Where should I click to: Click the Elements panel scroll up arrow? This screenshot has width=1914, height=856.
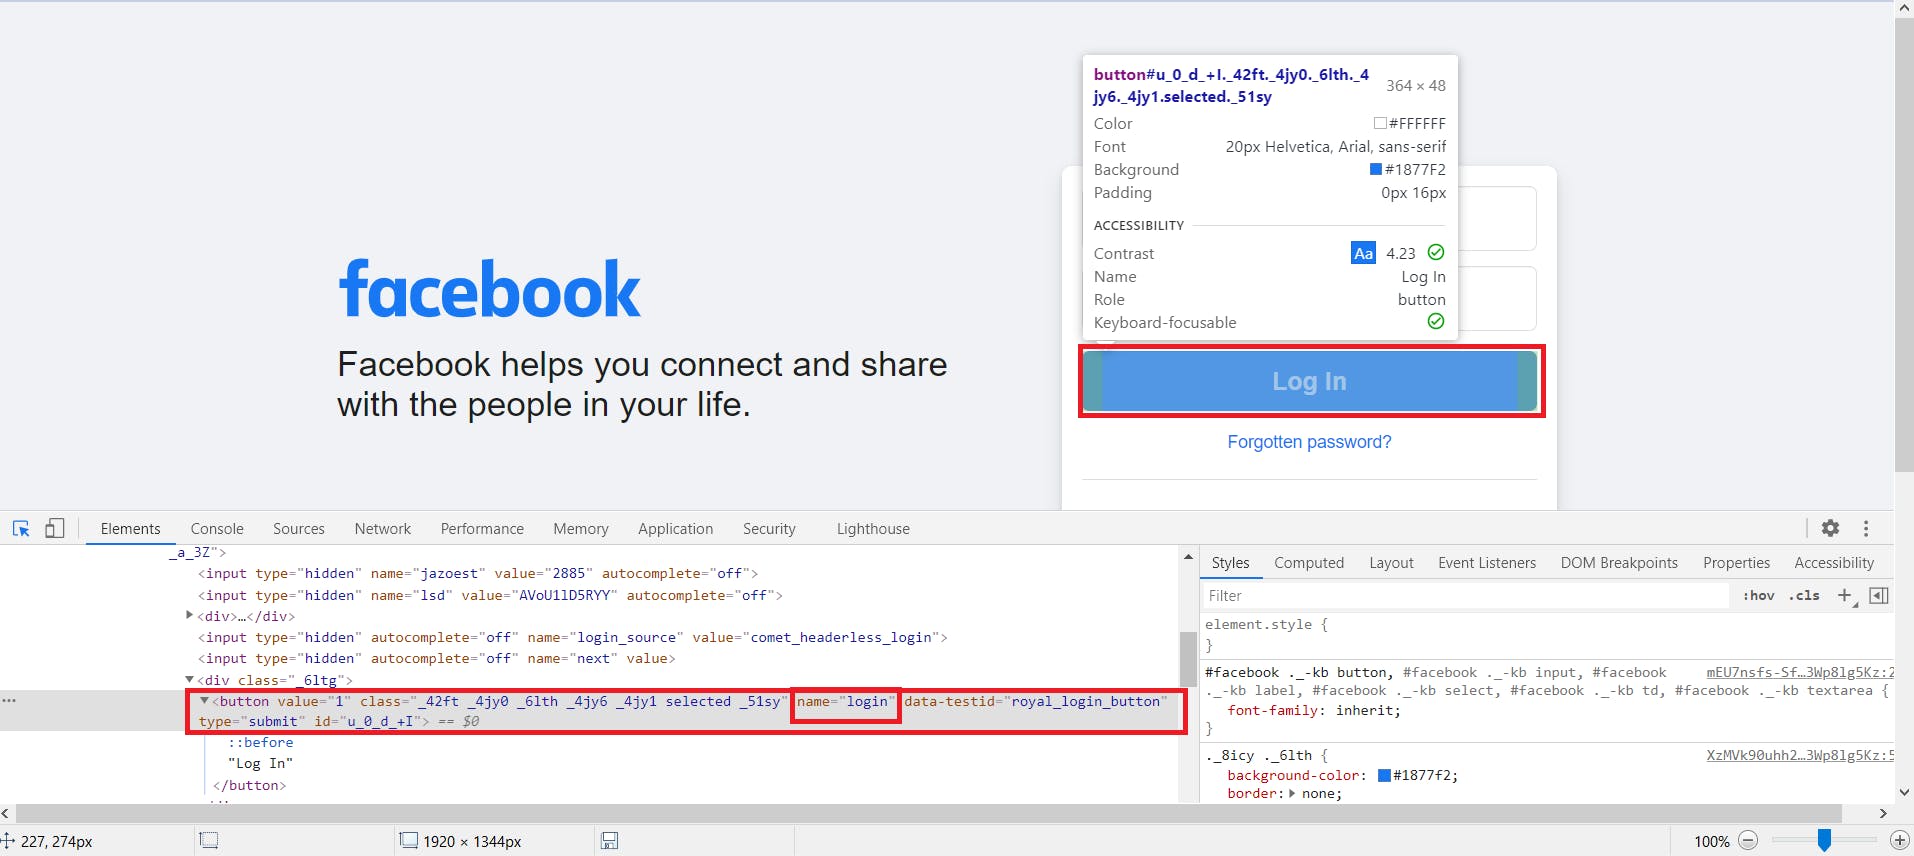click(x=1188, y=556)
